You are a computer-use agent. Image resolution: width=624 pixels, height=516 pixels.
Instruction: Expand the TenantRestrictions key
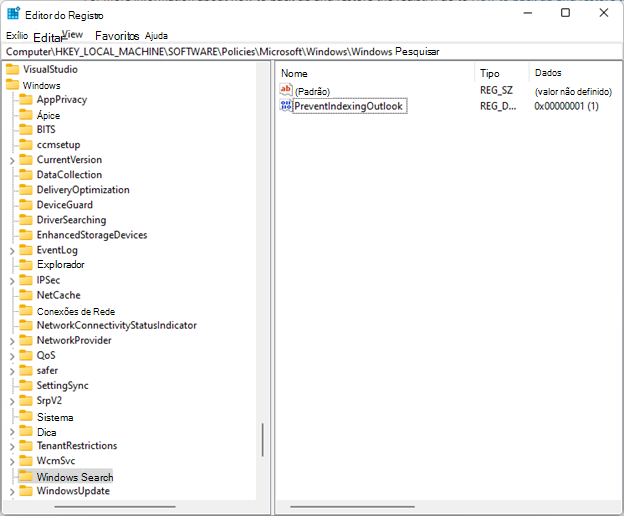(x=12, y=447)
